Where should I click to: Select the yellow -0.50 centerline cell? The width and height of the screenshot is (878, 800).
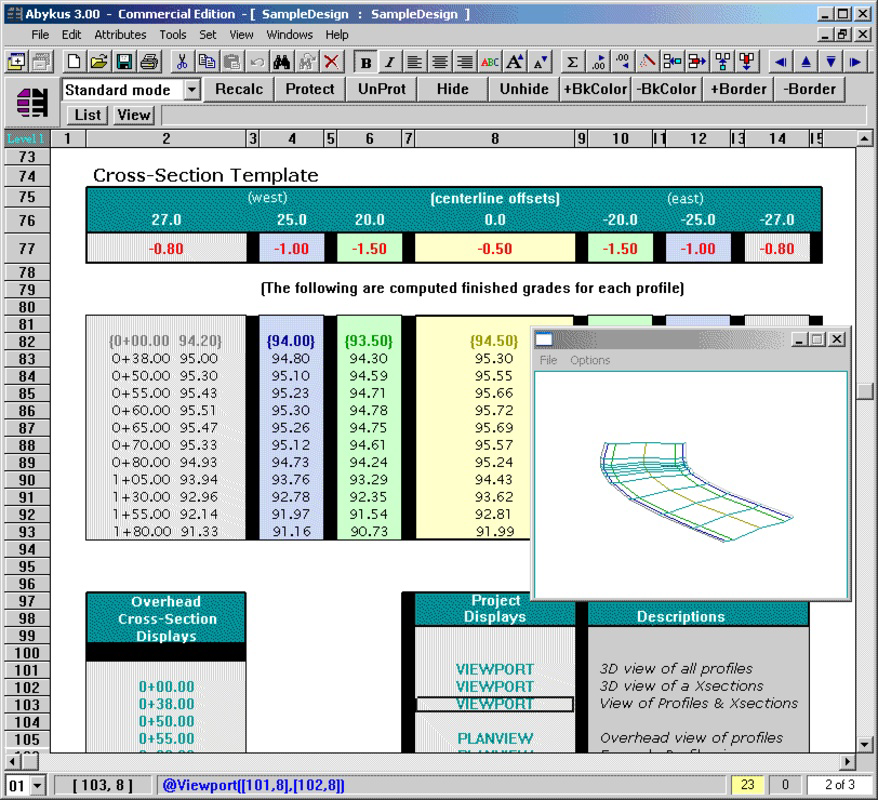coord(495,249)
